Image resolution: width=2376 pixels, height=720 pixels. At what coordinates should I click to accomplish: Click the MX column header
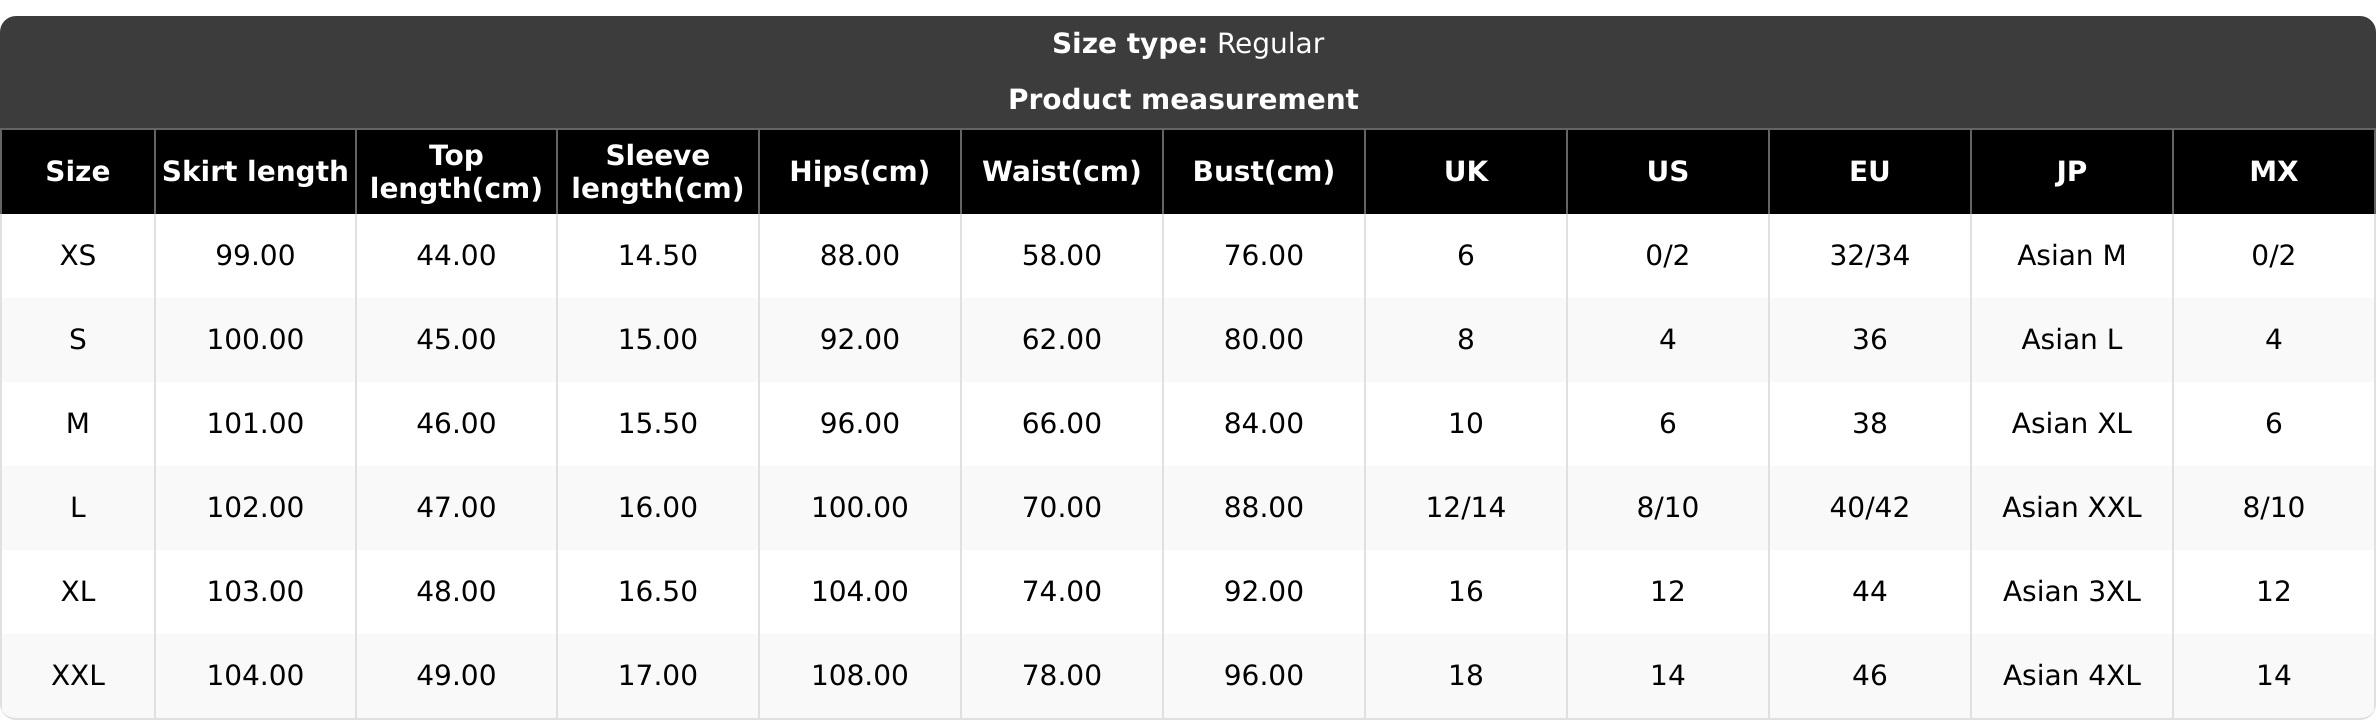point(2274,172)
